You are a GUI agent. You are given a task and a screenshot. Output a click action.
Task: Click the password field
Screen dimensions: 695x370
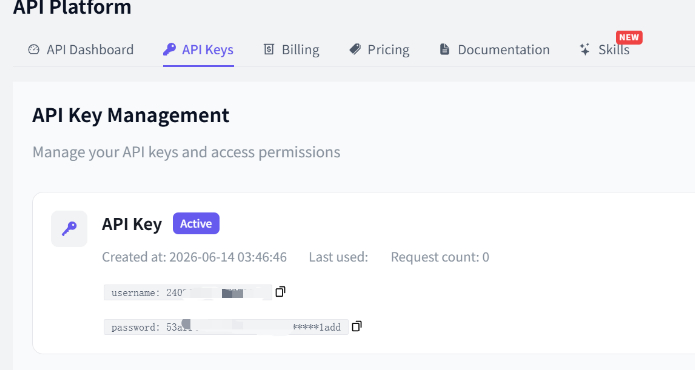coord(226,327)
